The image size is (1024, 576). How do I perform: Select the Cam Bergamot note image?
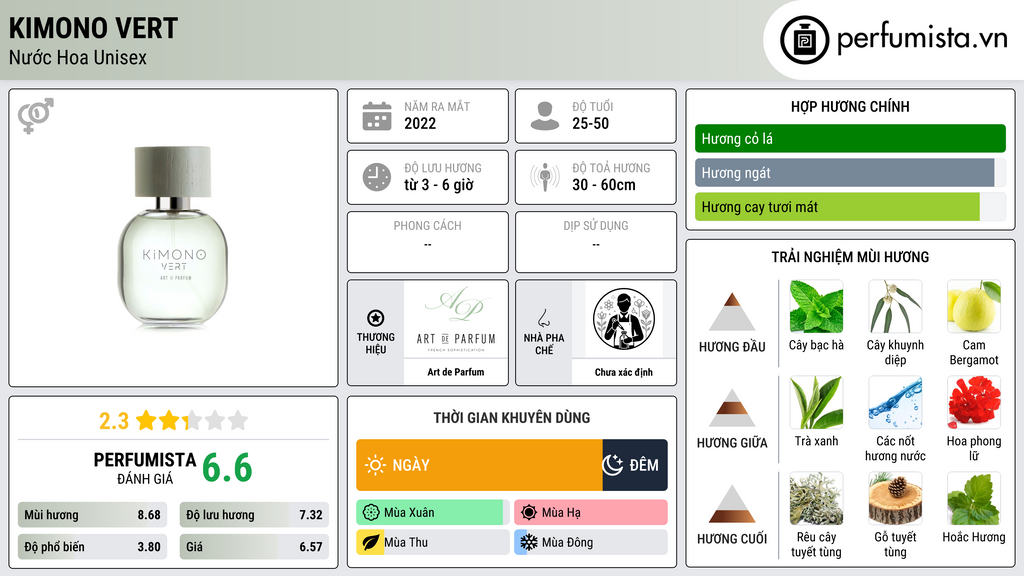point(974,307)
